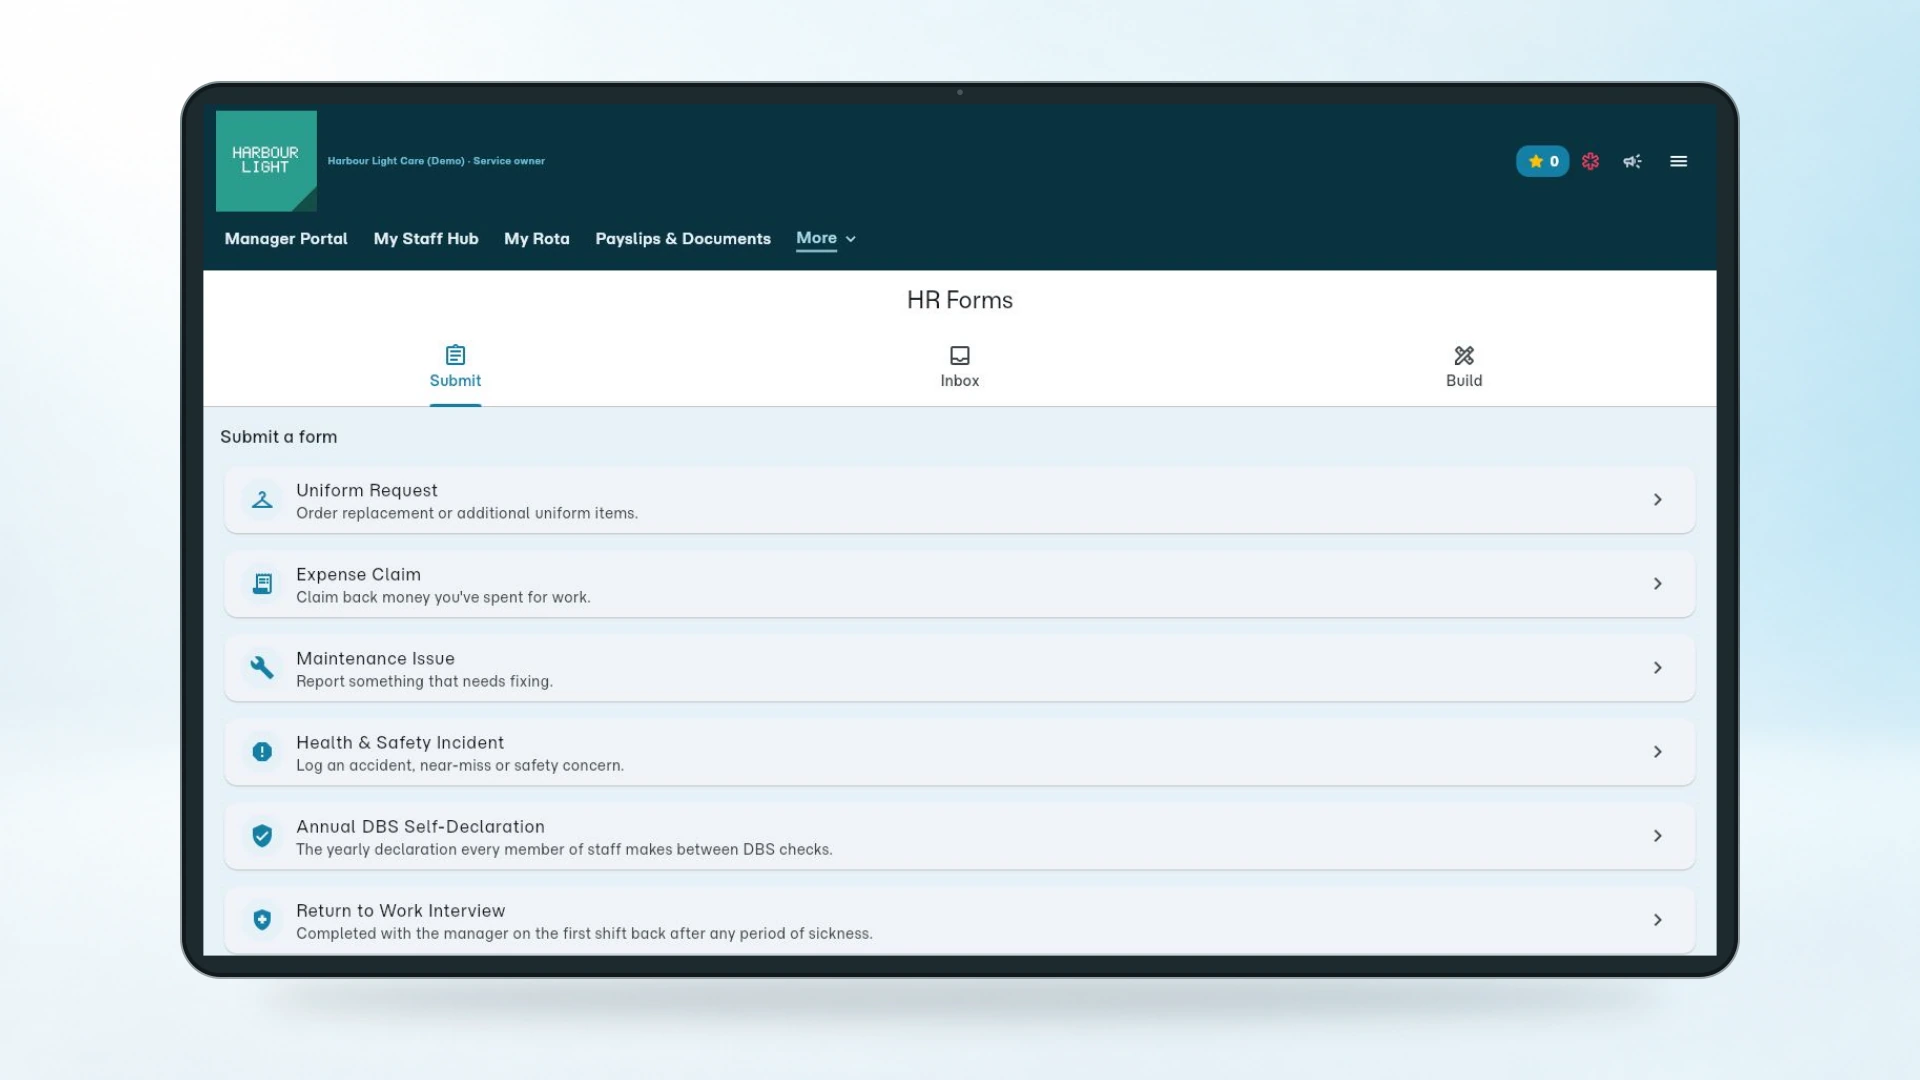
Task: Open Payslips & Documents
Action: [x=683, y=238]
